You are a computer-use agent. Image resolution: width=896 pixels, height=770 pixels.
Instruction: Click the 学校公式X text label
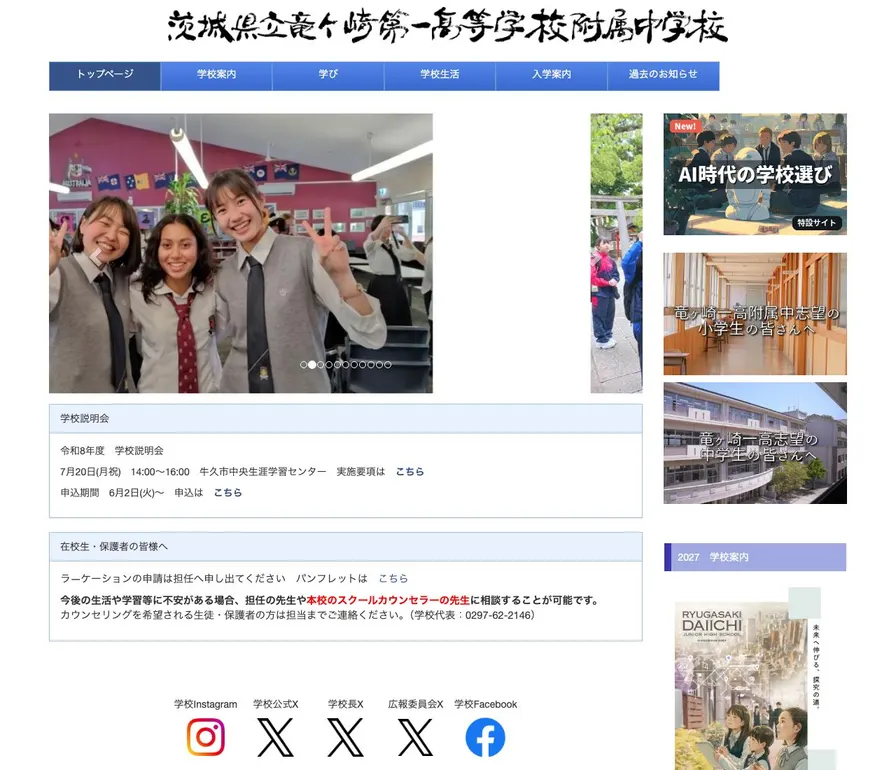coord(275,704)
